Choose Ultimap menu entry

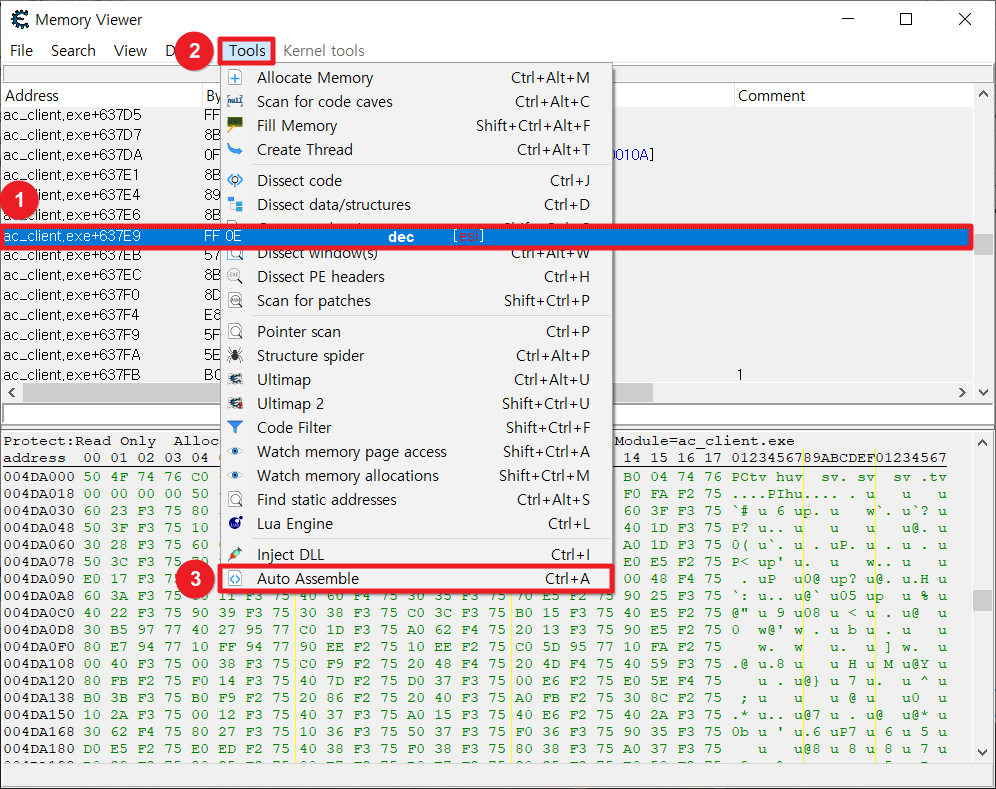[x=415, y=379]
